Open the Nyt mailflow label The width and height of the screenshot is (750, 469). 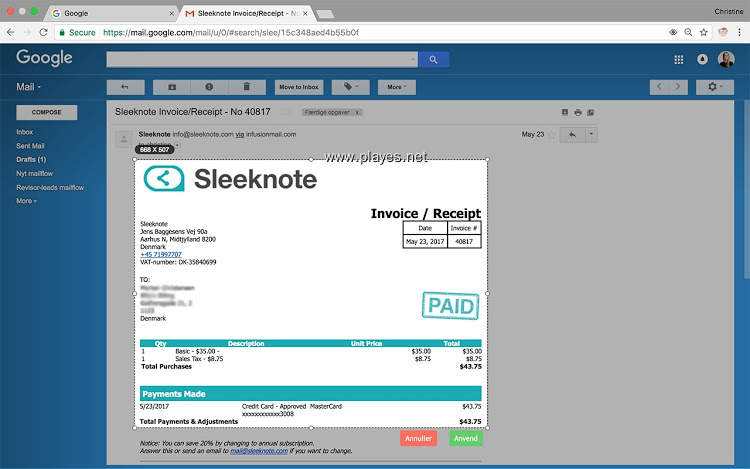(34, 174)
